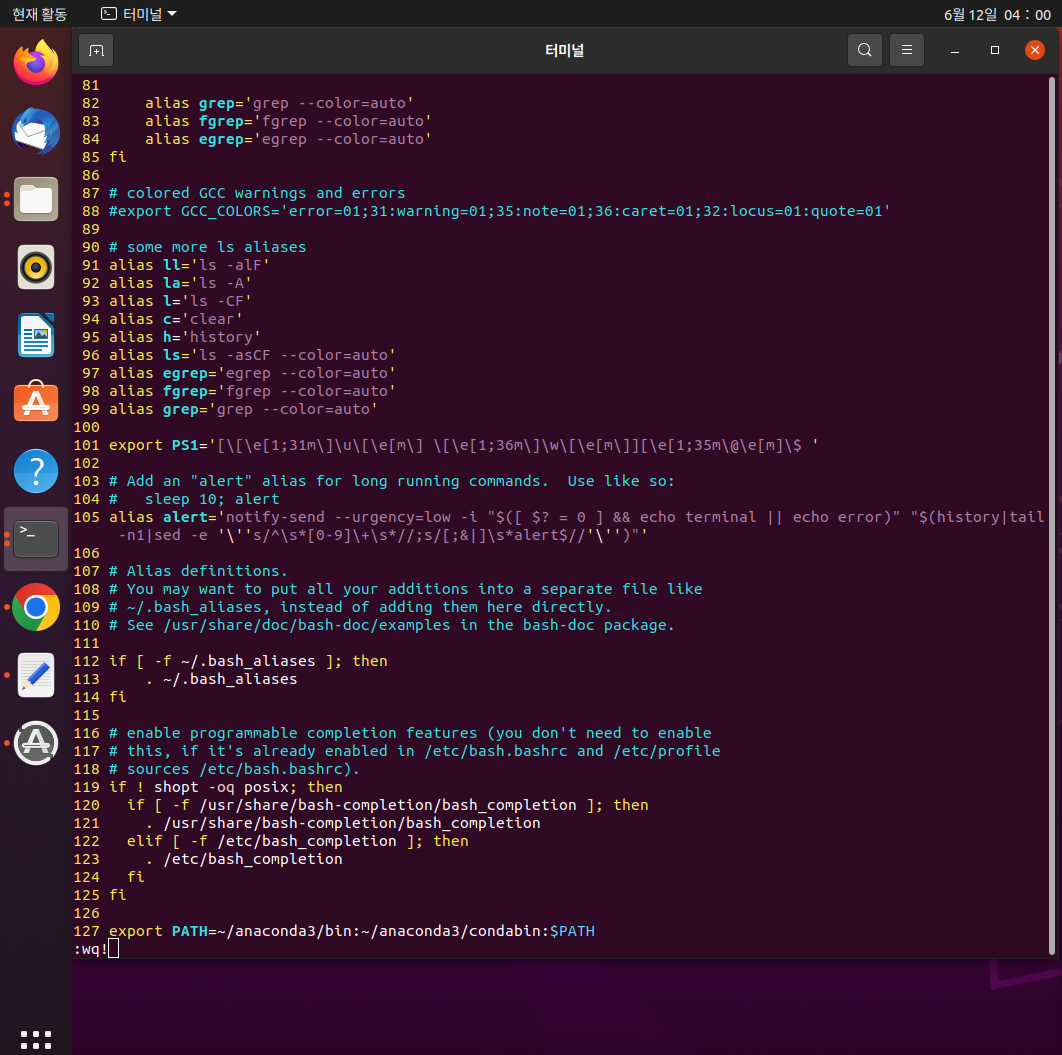Click '. ~/.bash_aliases' on line 113

(221, 679)
